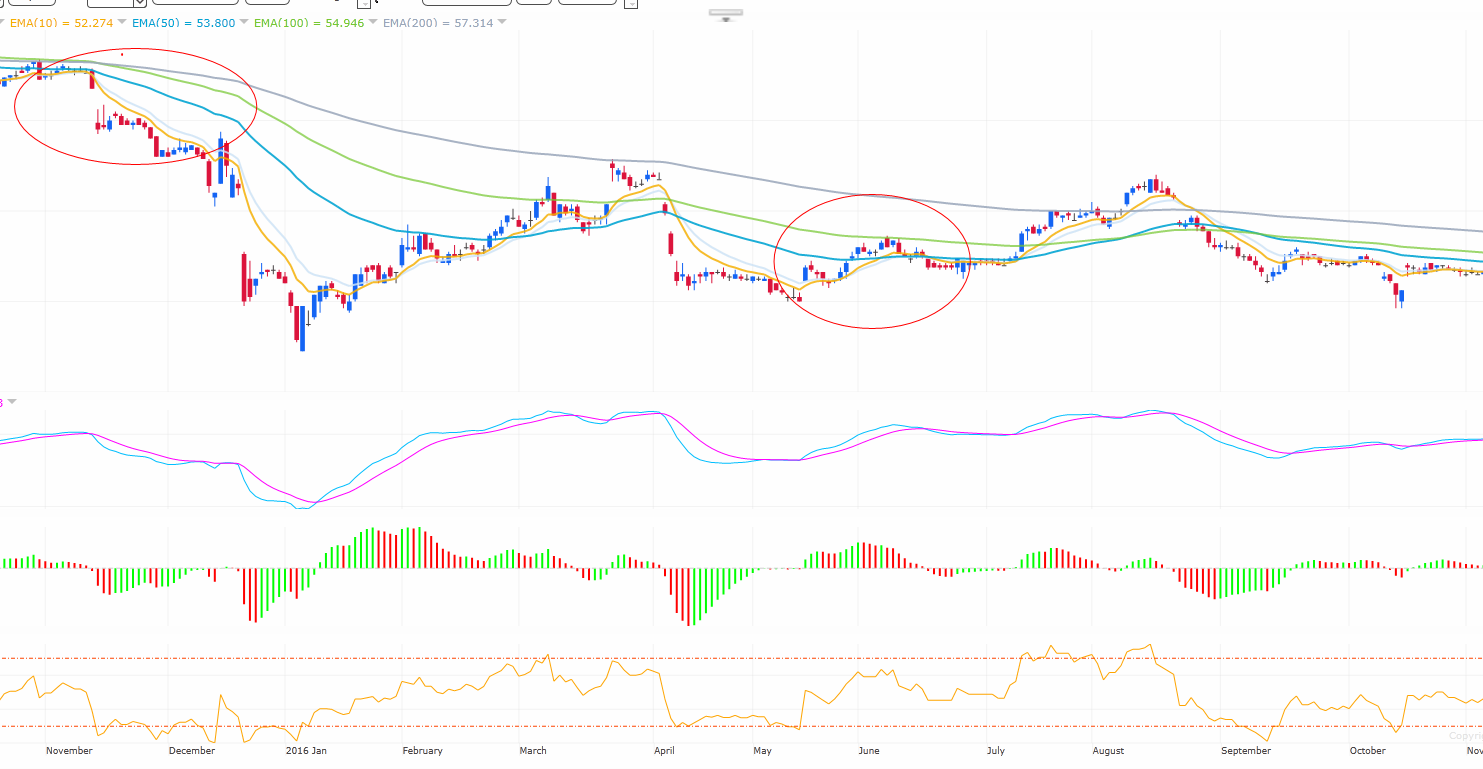The height and width of the screenshot is (769, 1483).
Task: Click the EMA(100) = 54.946 legend label
Action: click(x=309, y=23)
